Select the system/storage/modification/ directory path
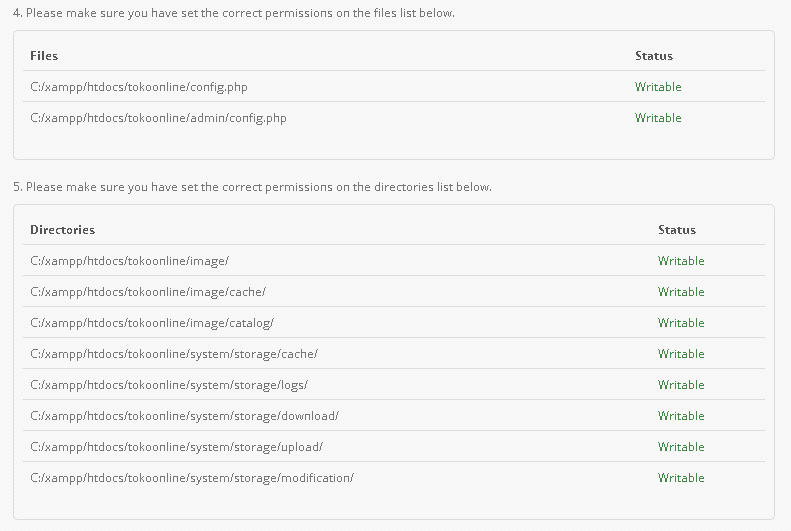 tap(191, 478)
